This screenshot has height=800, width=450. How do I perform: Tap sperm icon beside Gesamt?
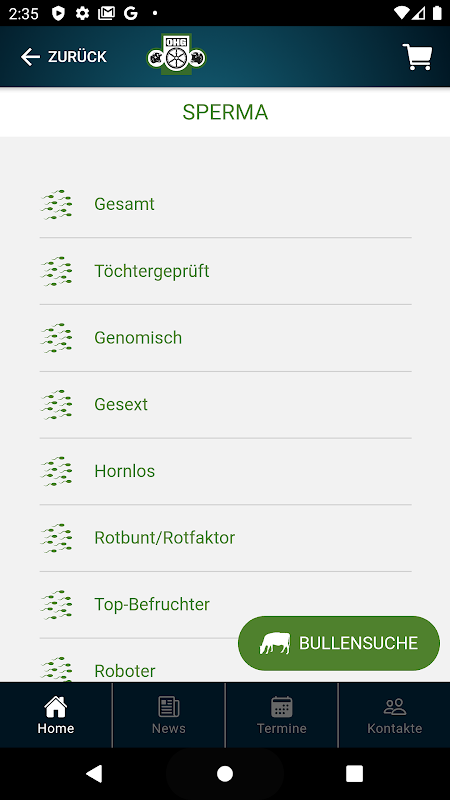[x=56, y=204]
